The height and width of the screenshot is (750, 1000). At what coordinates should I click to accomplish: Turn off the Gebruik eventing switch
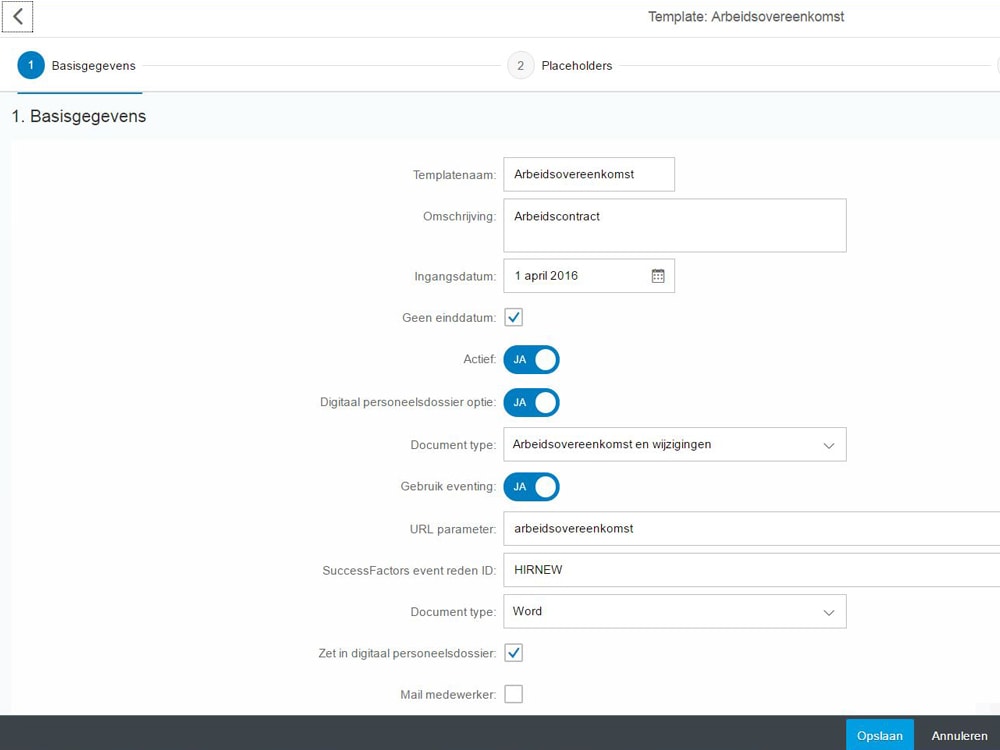(531, 487)
